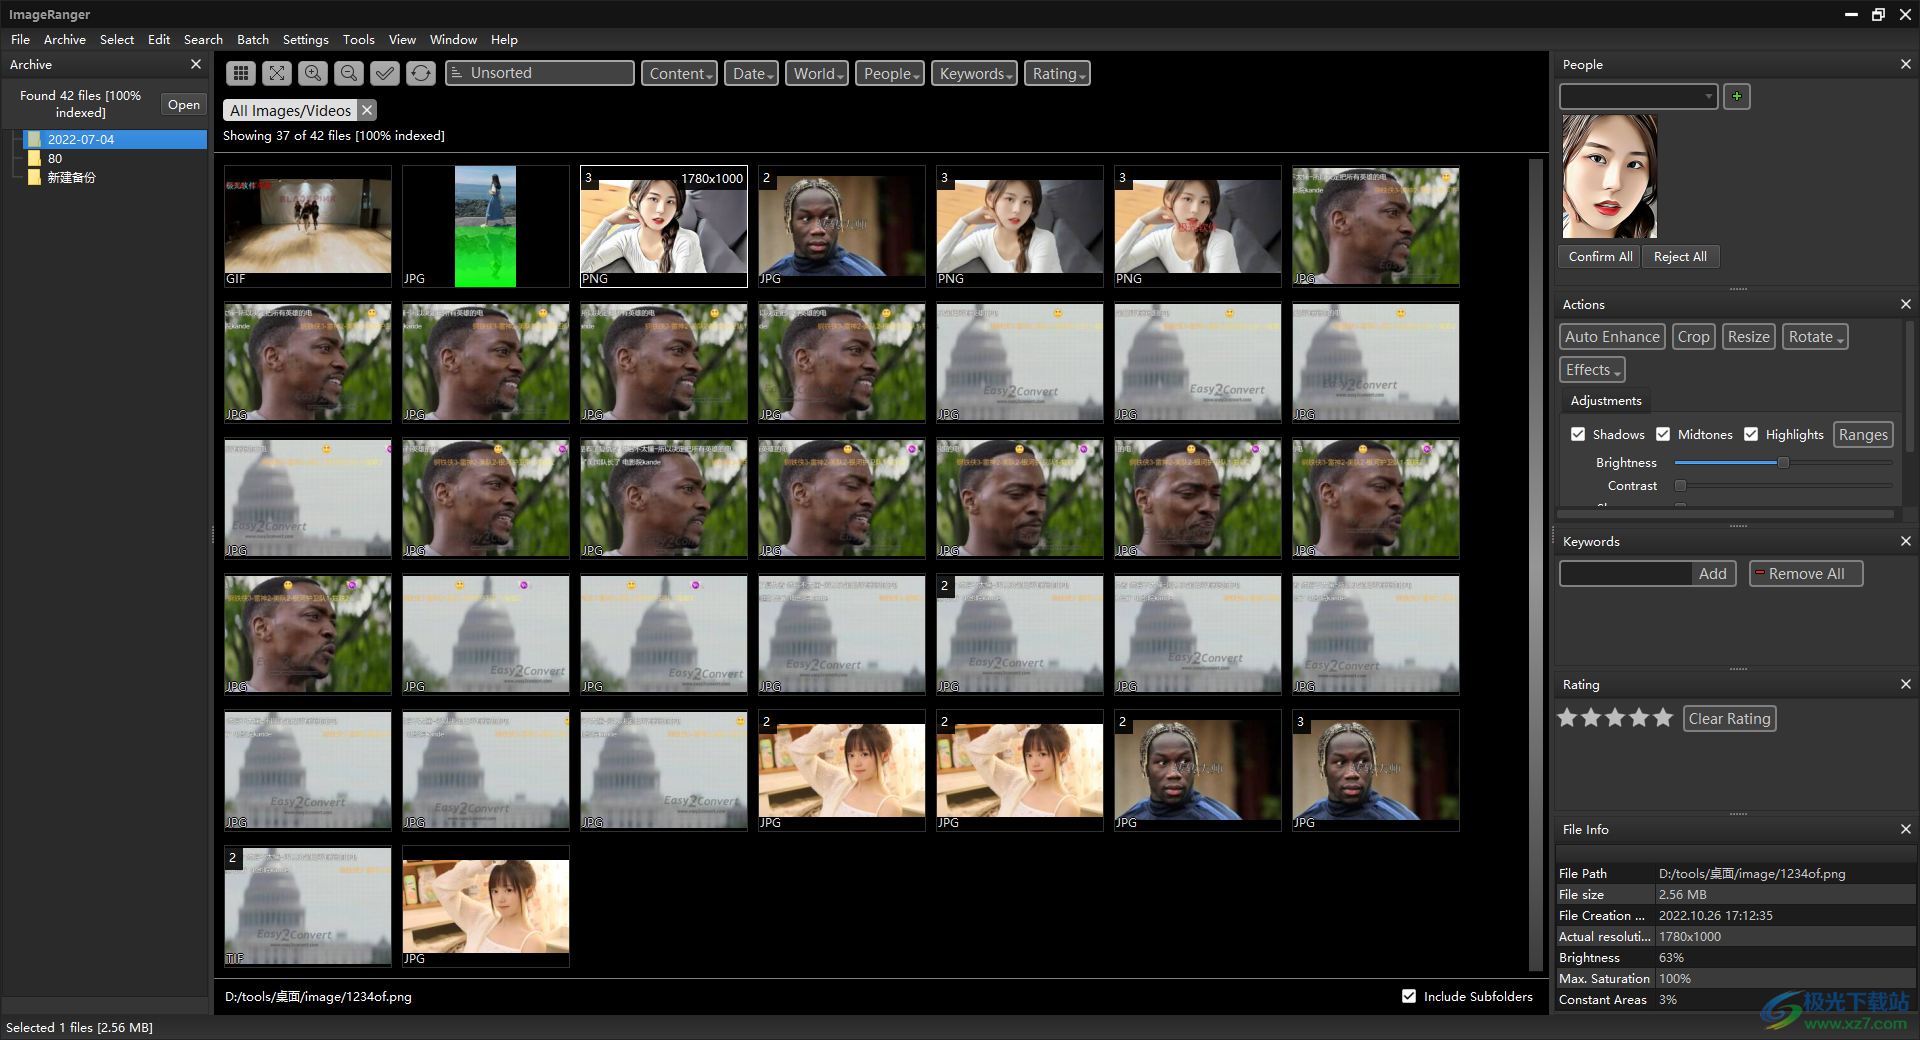Open the Unsorted sorting dropdown
Image resolution: width=1920 pixels, height=1040 pixels.
point(539,73)
